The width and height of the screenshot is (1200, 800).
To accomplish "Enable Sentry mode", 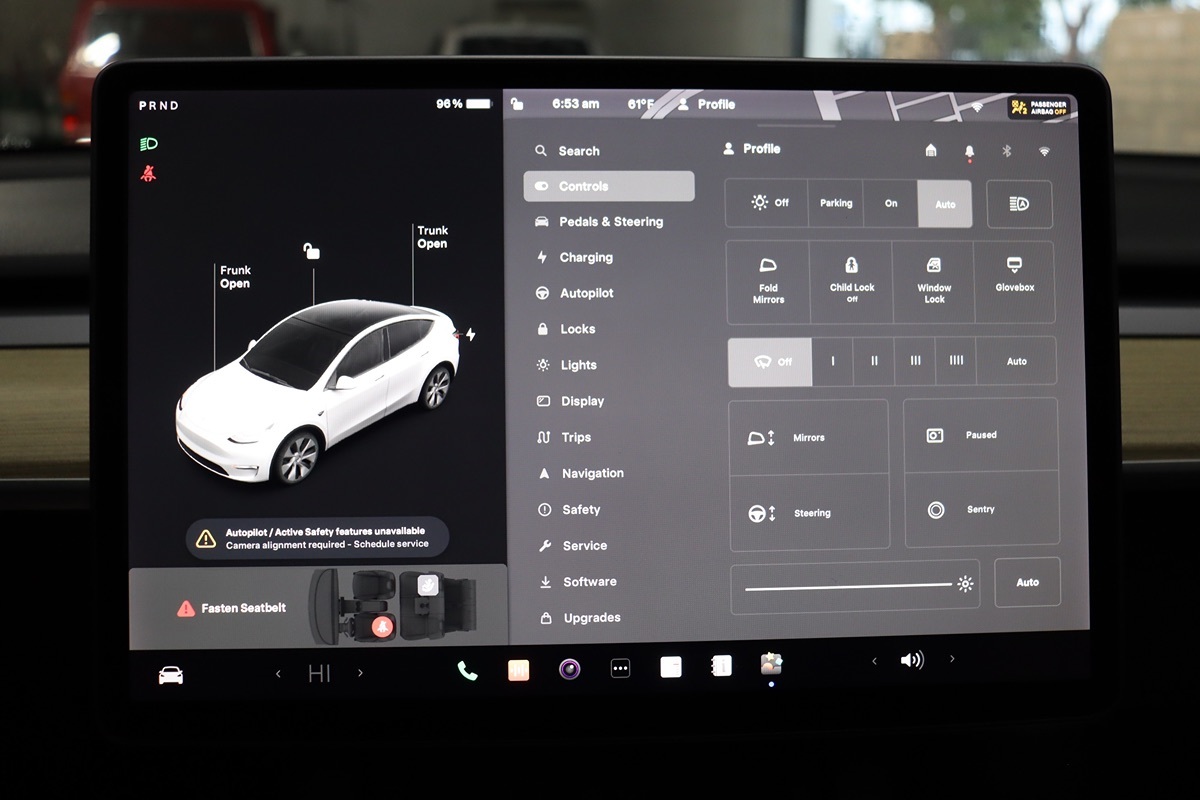I will coord(980,510).
